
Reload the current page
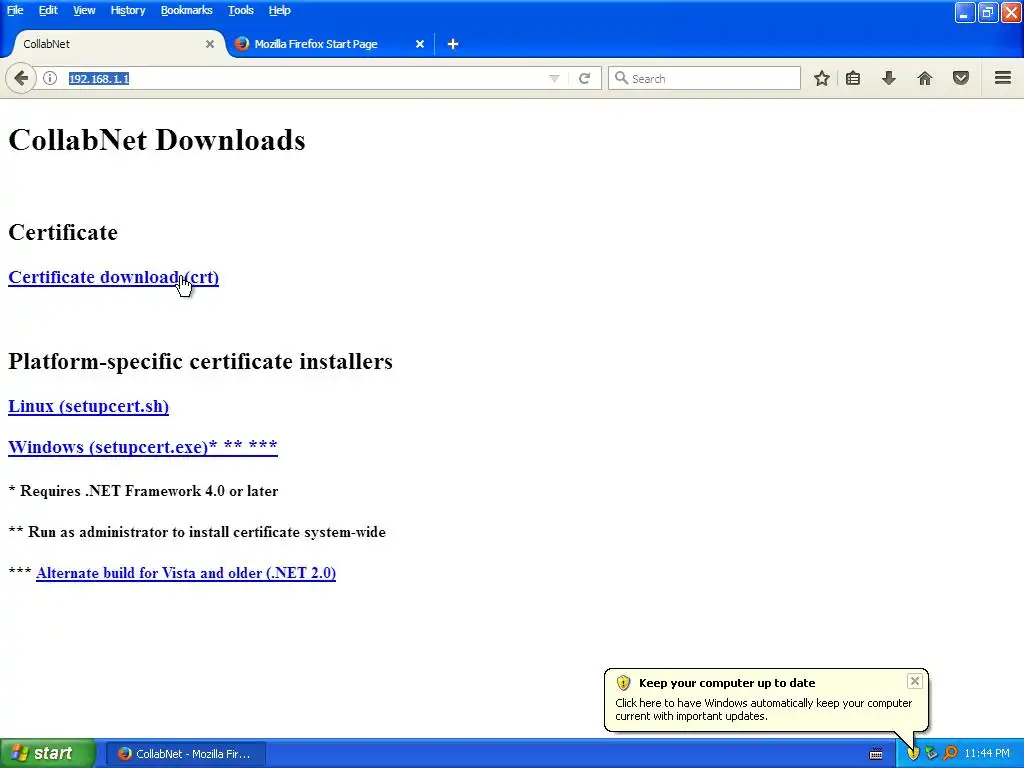(x=584, y=78)
